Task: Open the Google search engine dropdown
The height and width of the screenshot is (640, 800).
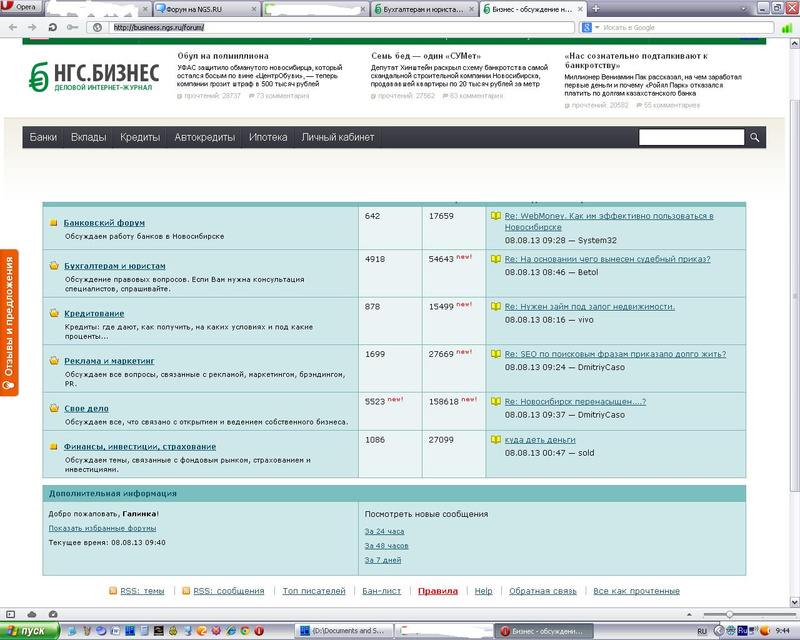Action: (598, 27)
